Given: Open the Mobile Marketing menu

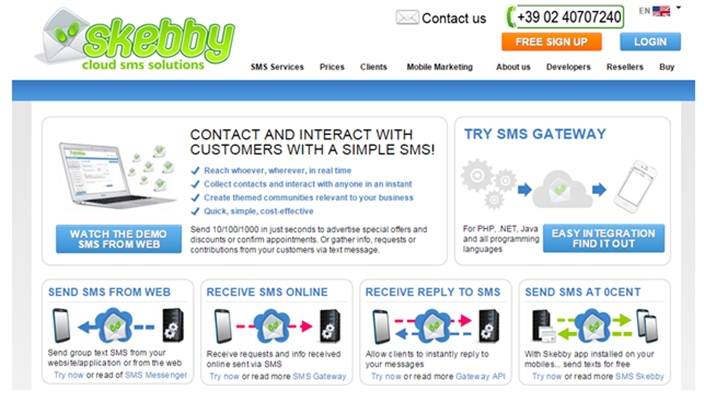Looking at the screenshot, I should [440, 67].
